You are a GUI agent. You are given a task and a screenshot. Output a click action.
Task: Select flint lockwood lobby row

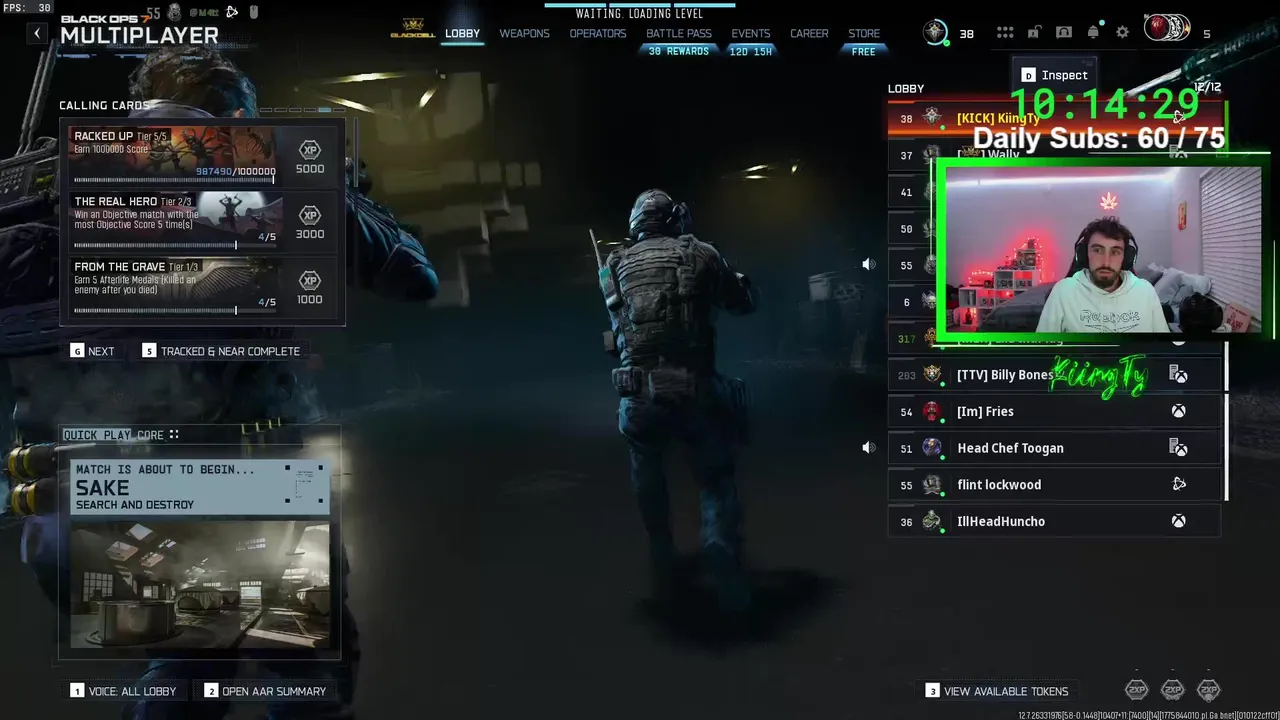click(x=1054, y=485)
